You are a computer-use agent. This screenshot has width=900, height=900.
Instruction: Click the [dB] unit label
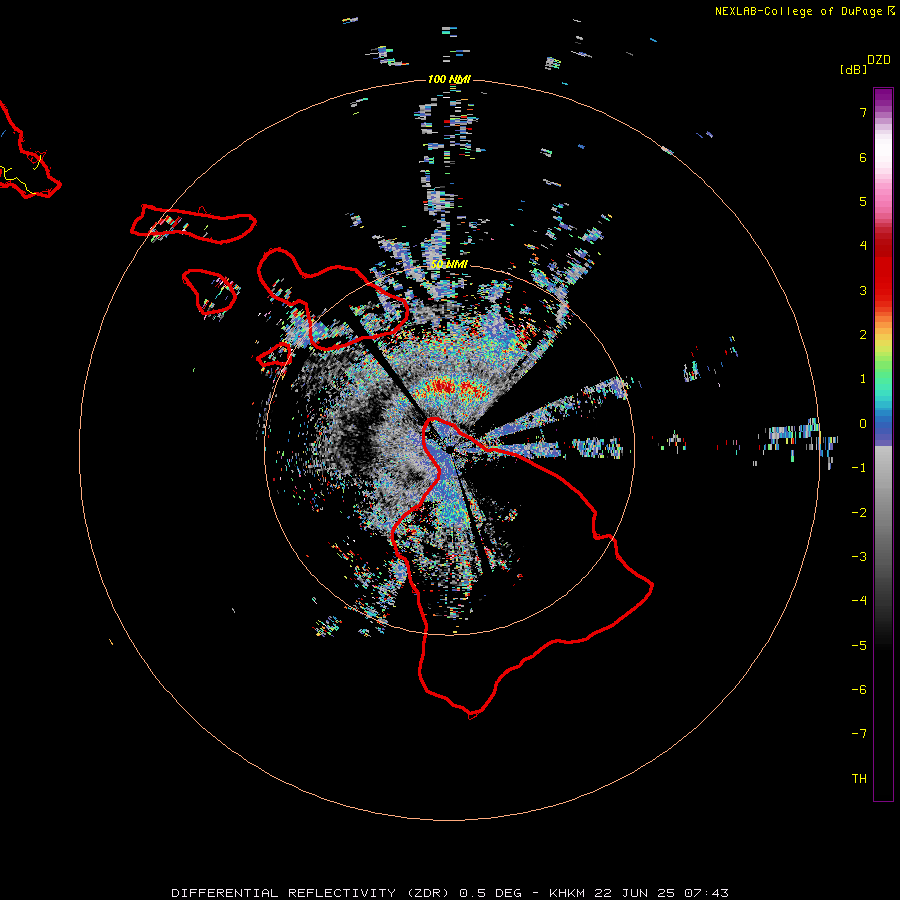click(853, 69)
